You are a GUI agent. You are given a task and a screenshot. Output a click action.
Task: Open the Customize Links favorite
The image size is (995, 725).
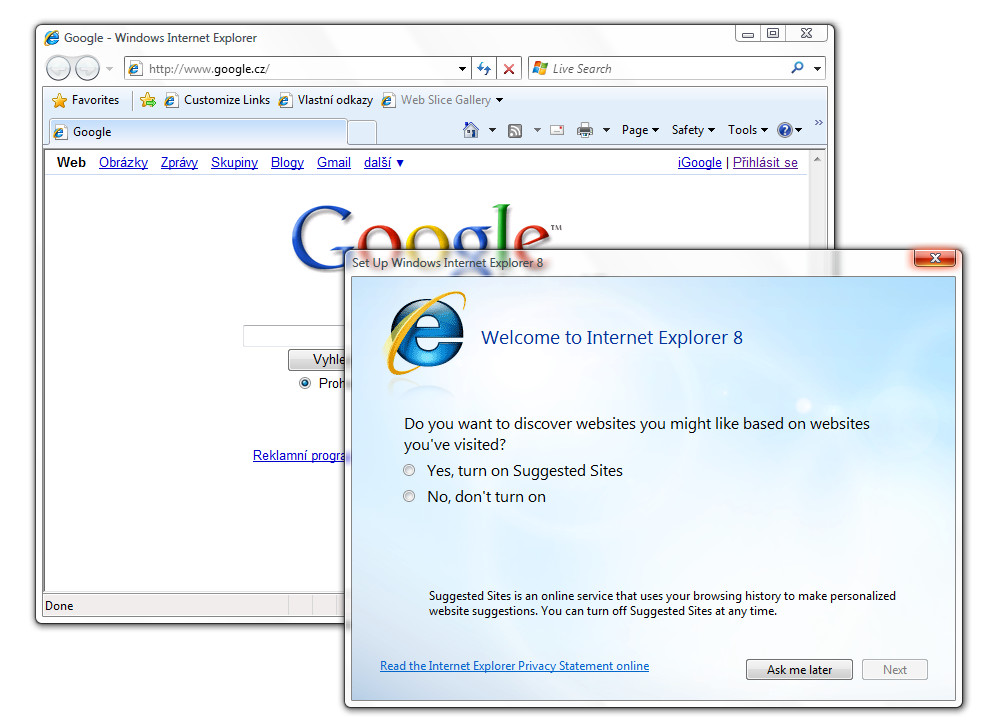218,100
